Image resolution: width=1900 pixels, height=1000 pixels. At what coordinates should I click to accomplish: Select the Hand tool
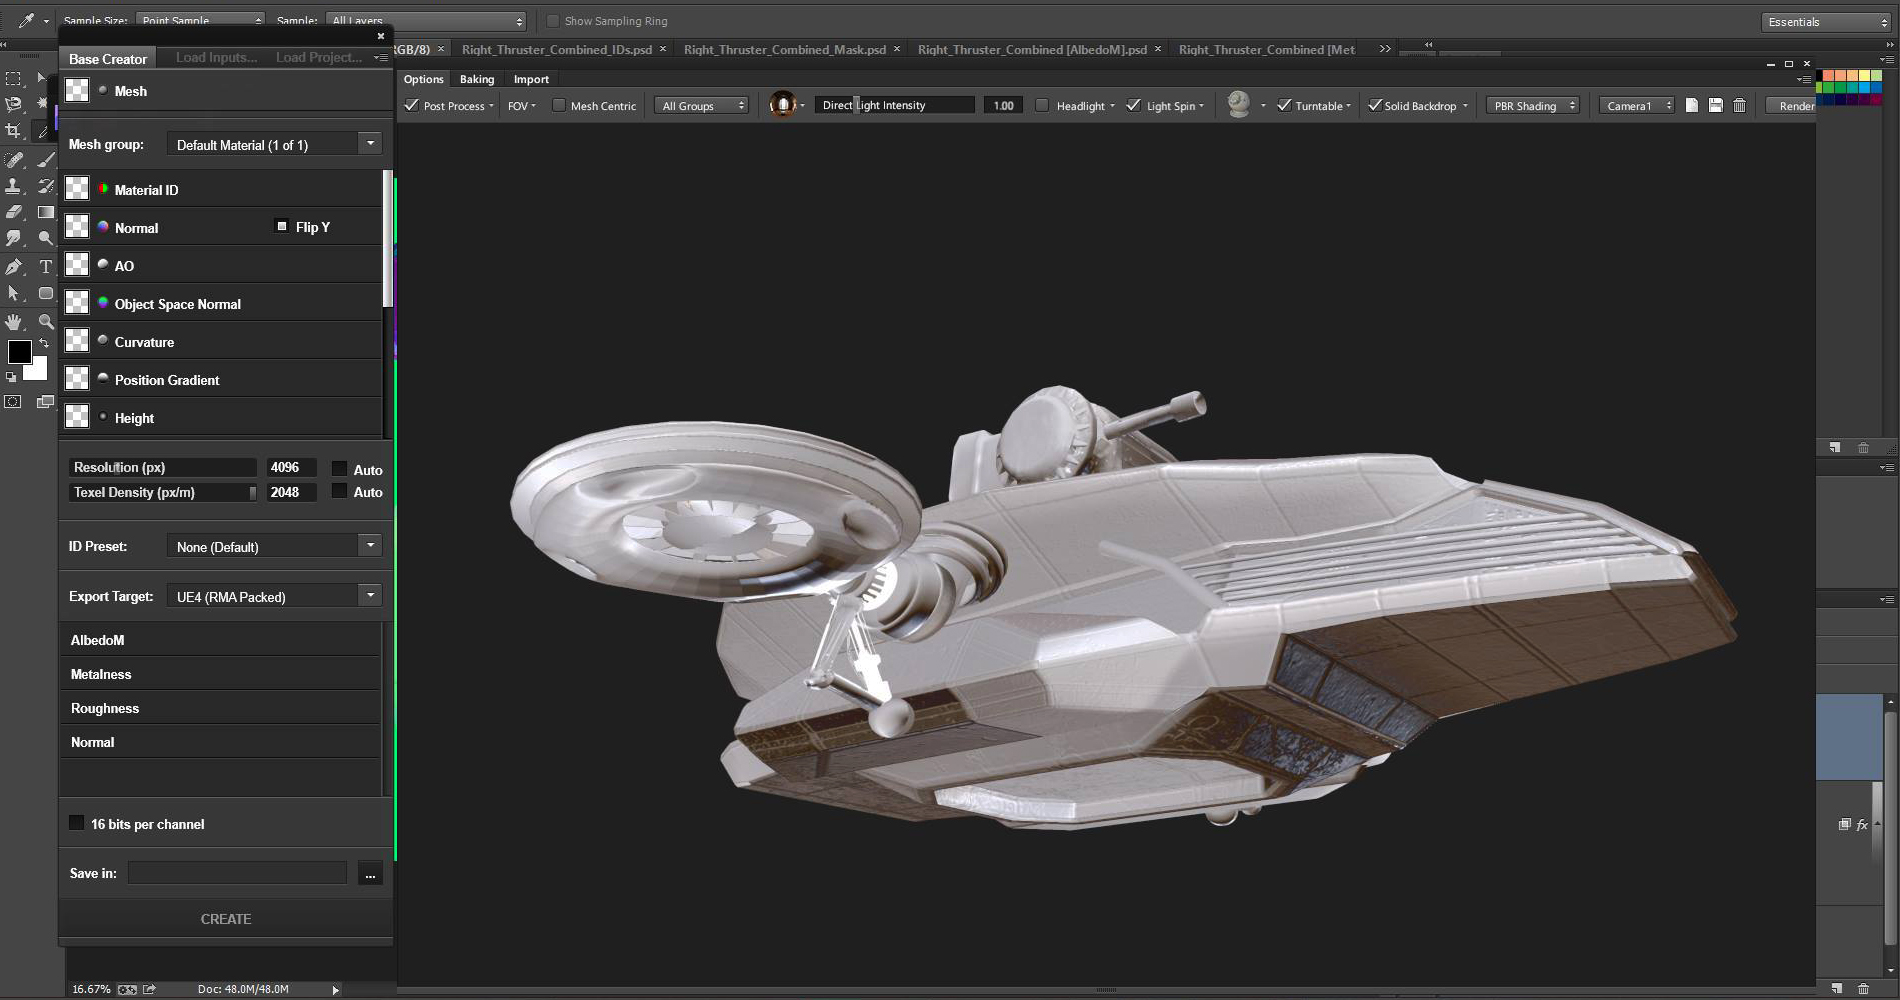coord(13,322)
